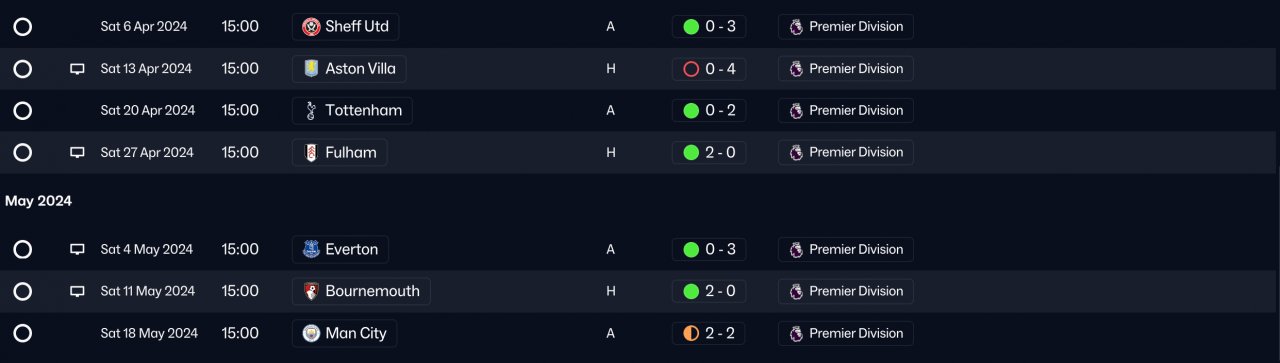Click the Tottenham club crest icon
1280x363 pixels.
(311, 111)
